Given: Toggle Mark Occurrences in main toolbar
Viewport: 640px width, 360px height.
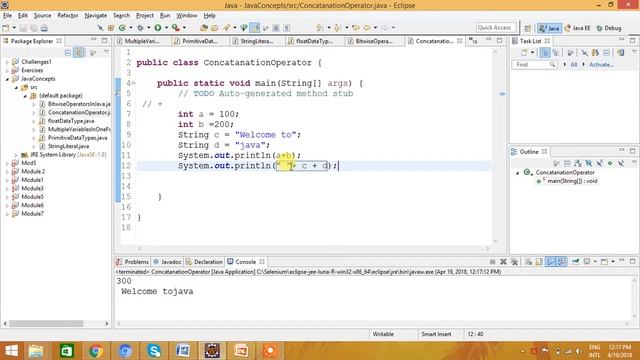Looking at the screenshot, I should click(255, 28).
